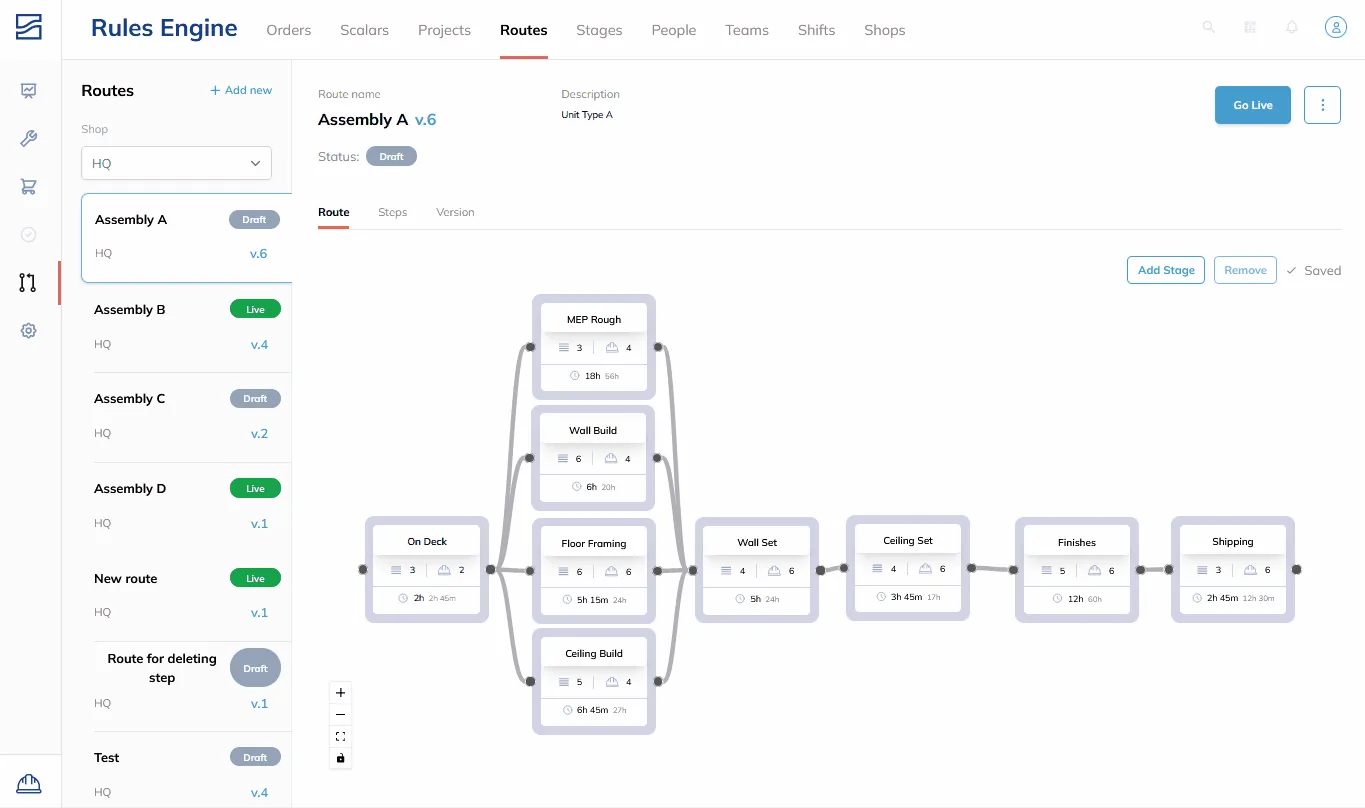The width and height of the screenshot is (1365, 808).
Task: Click the Go Live button
Action: click(1253, 105)
